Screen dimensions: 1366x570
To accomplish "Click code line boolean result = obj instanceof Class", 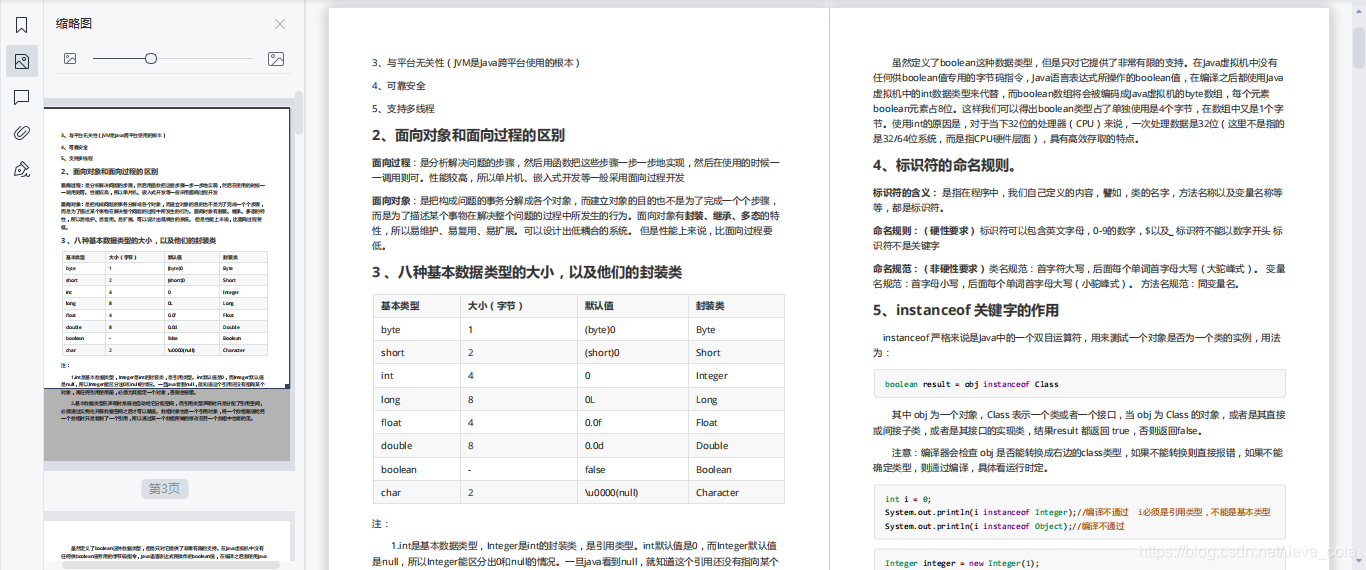I will coord(971,384).
